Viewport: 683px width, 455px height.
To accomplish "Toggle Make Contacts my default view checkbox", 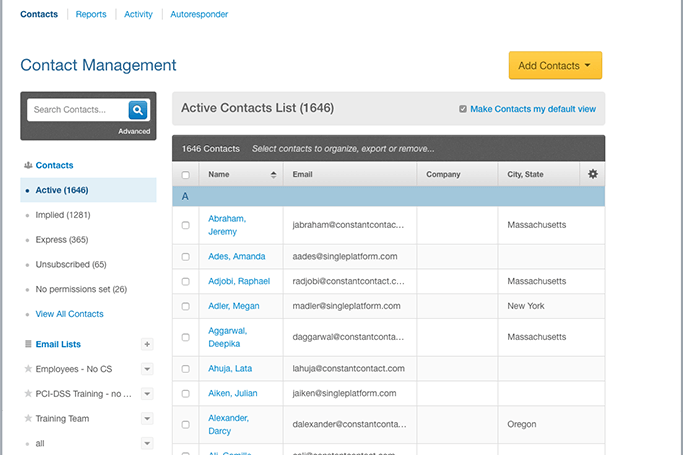I will coord(462,109).
